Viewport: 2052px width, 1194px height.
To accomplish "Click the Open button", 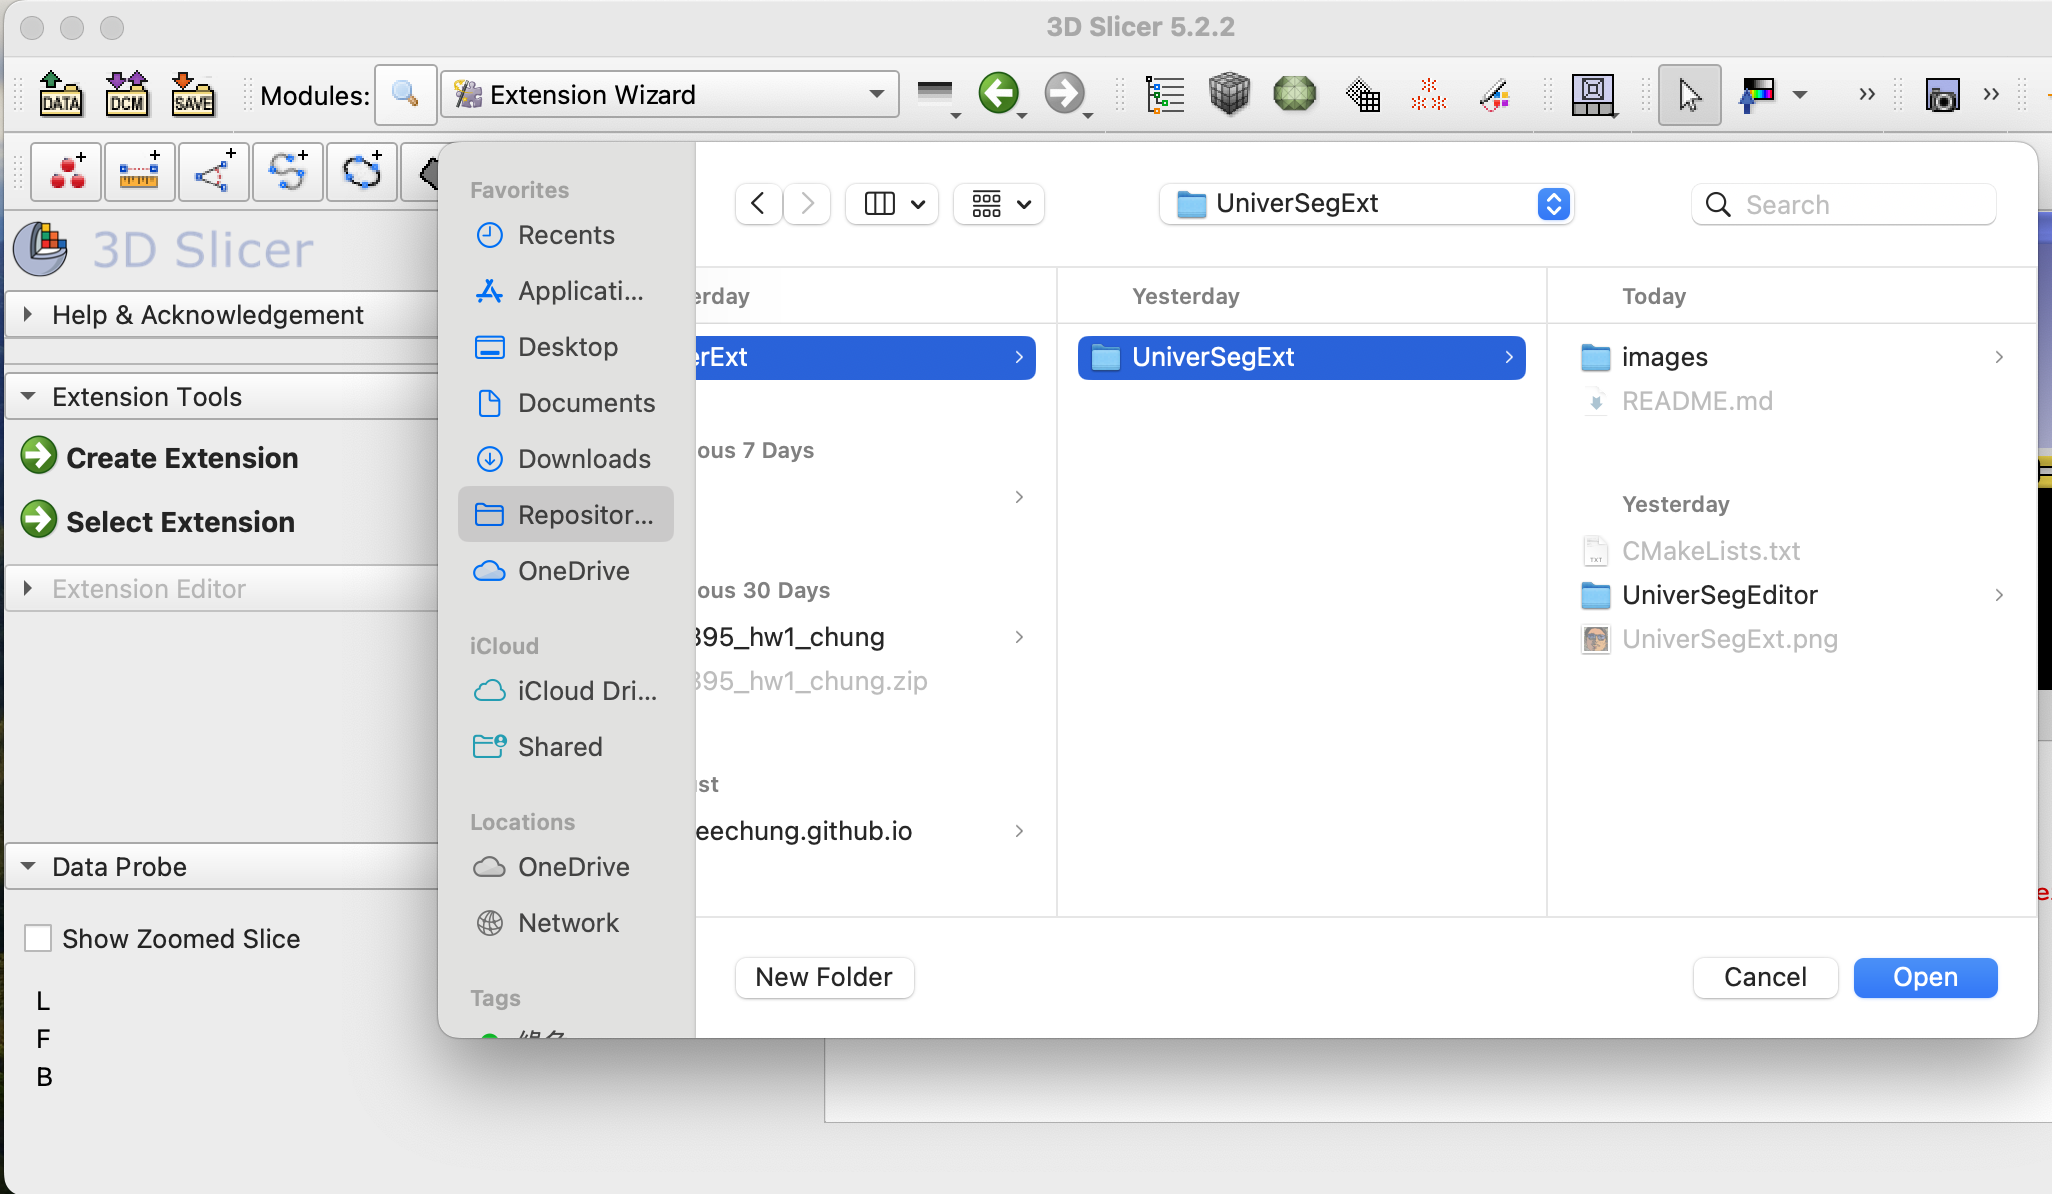I will [x=1925, y=977].
